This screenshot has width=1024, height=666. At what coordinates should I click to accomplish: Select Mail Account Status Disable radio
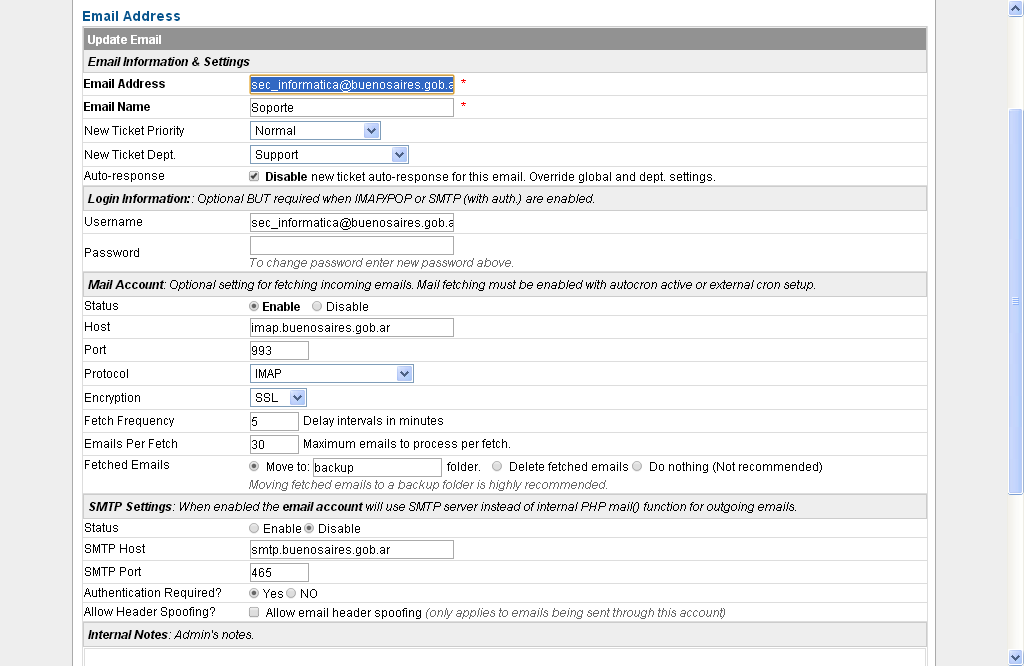tap(317, 306)
